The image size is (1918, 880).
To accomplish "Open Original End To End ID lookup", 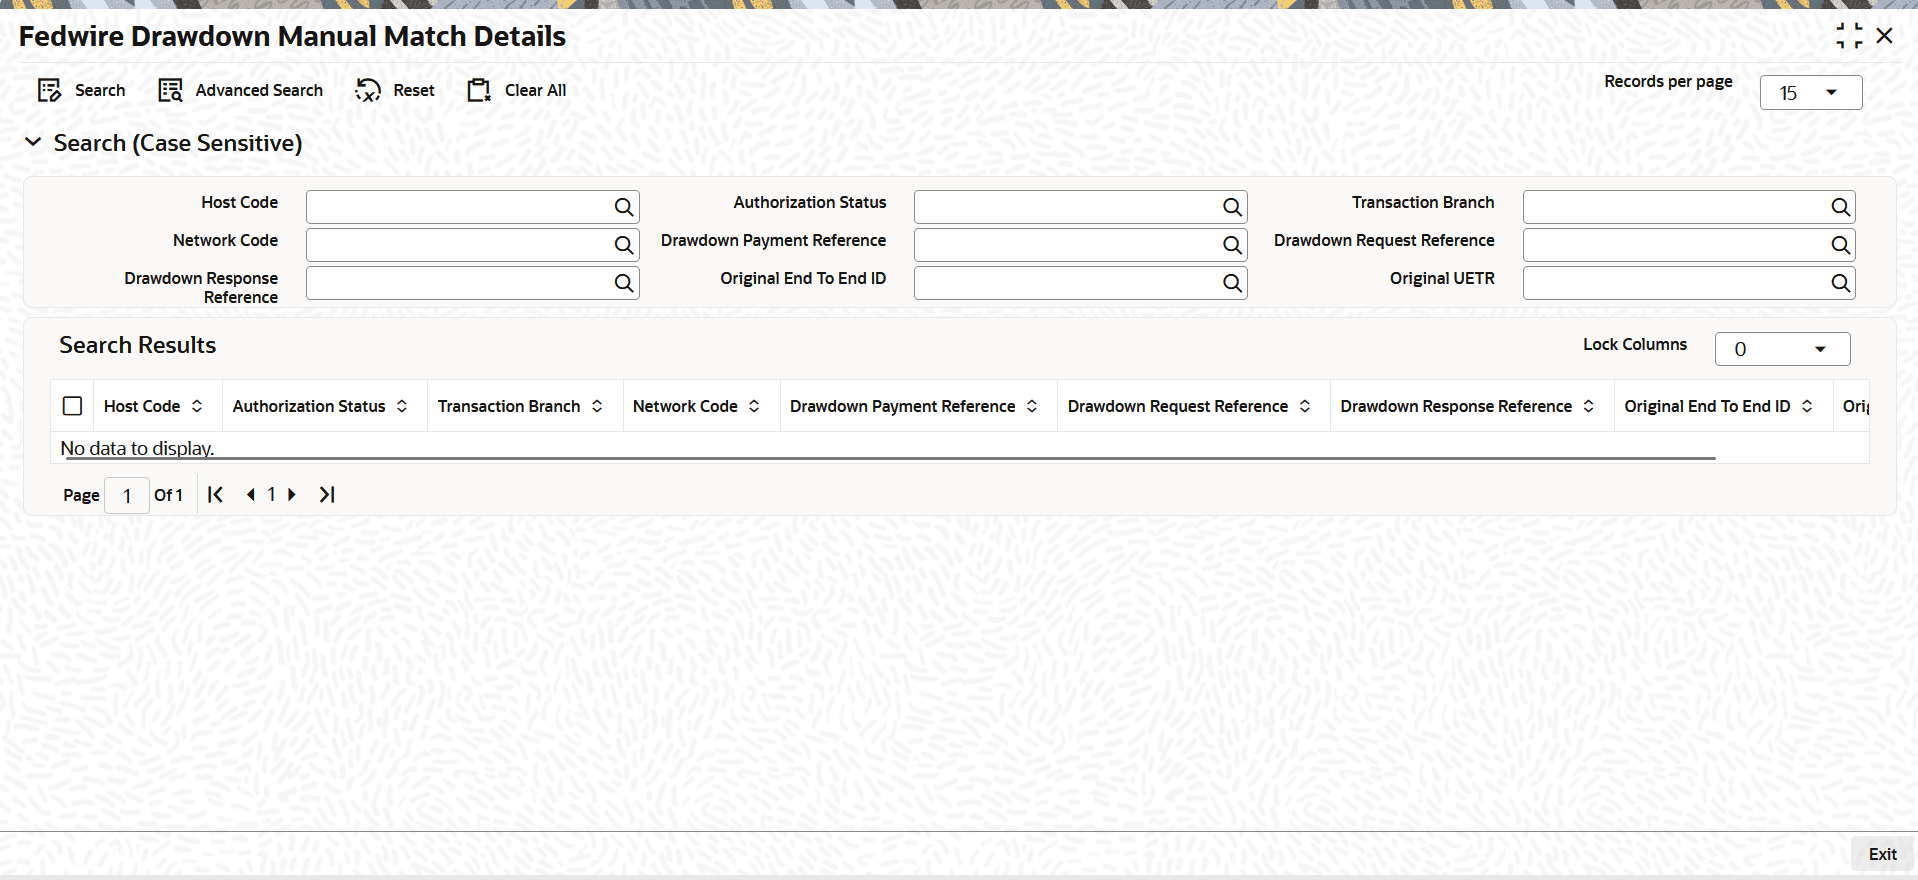I will [x=1232, y=283].
